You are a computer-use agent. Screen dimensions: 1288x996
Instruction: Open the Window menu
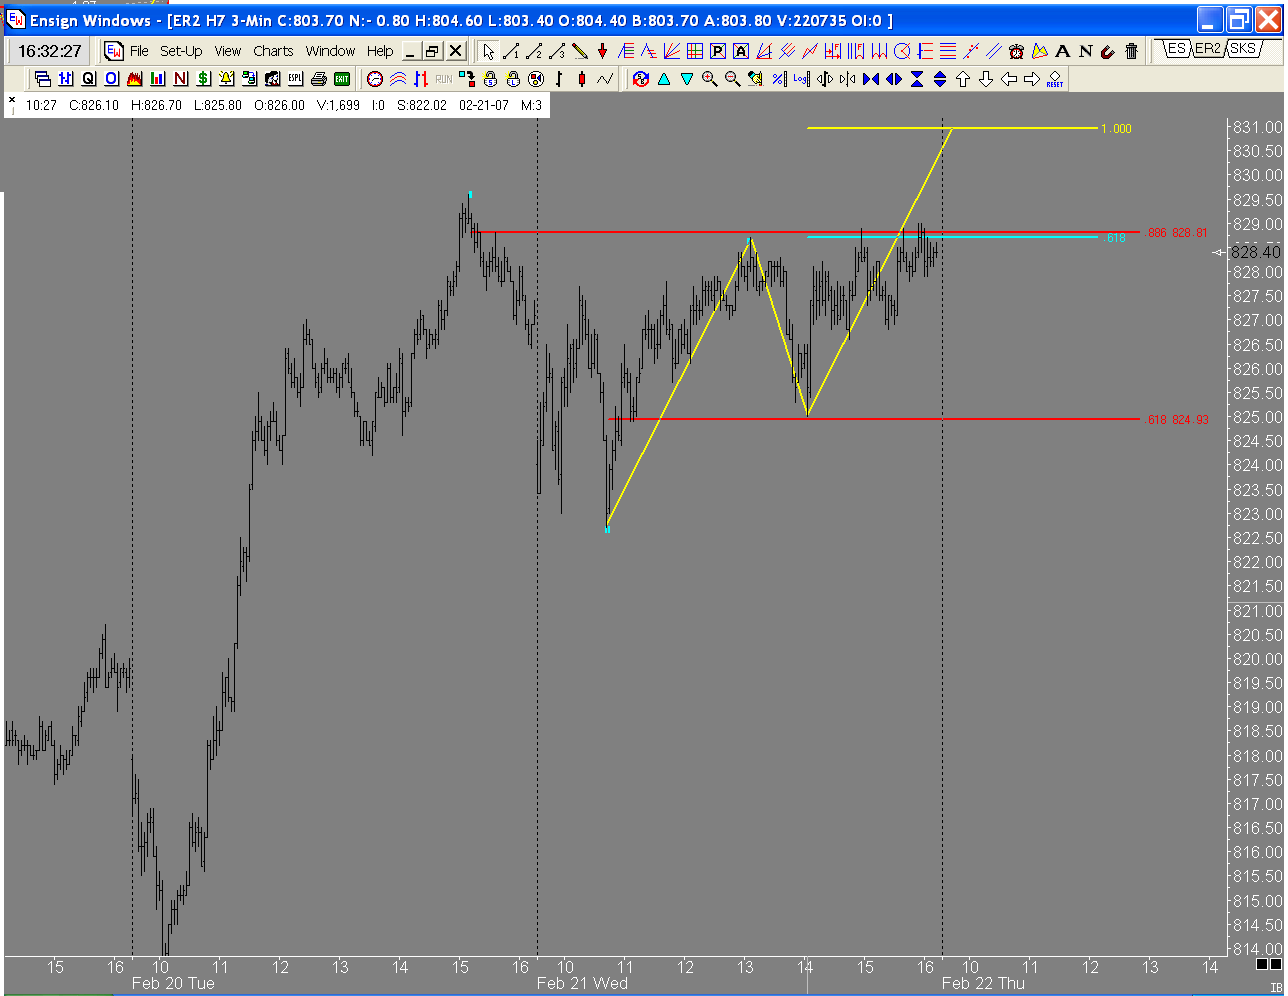(330, 51)
